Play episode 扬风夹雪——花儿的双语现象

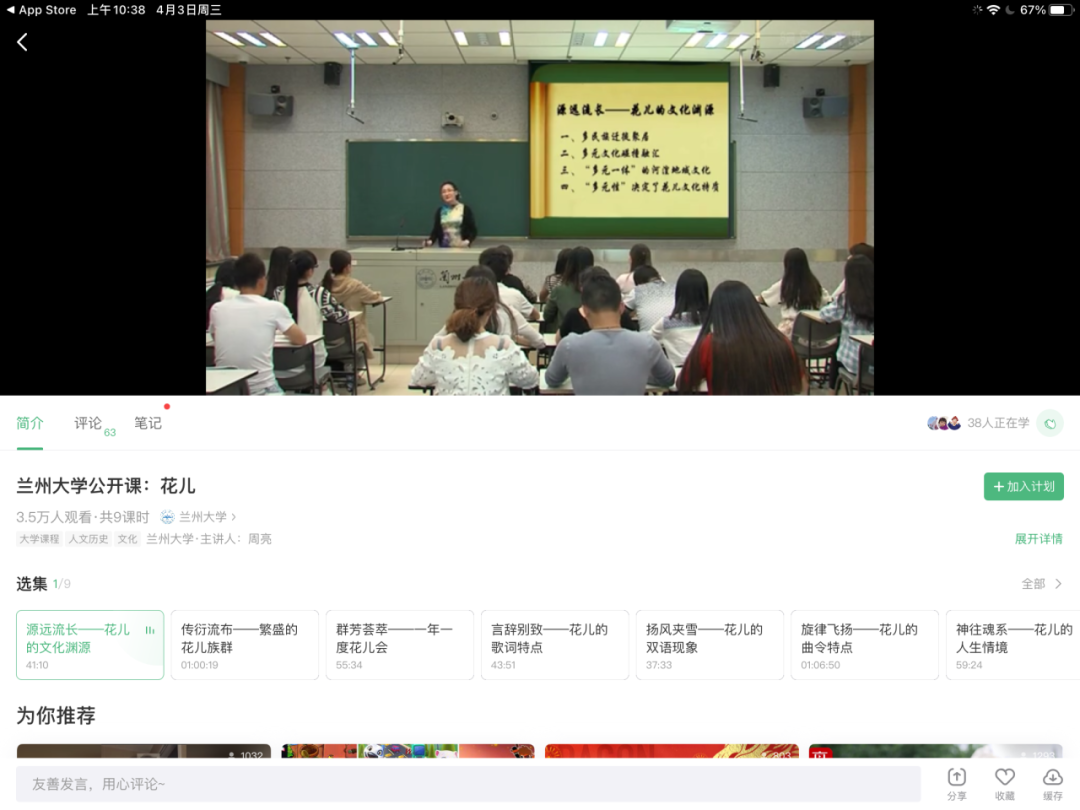coord(709,645)
